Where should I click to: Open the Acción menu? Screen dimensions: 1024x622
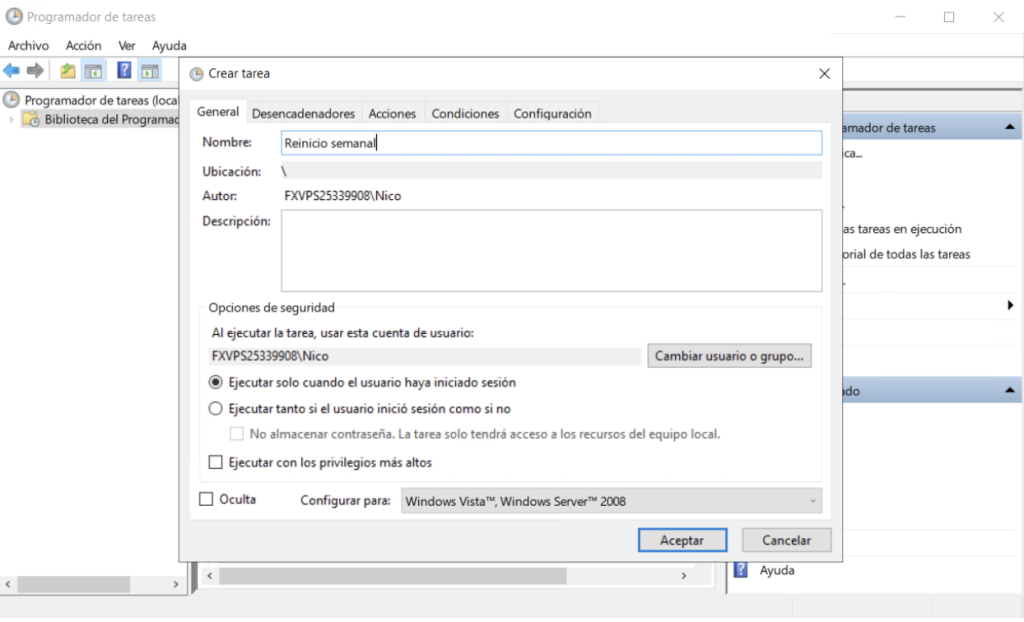click(x=83, y=45)
